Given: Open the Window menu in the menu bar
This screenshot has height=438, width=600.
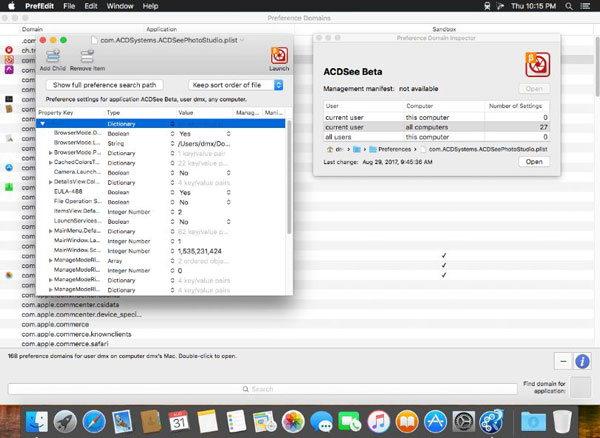Looking at the screenshot, I should (122, 6).
